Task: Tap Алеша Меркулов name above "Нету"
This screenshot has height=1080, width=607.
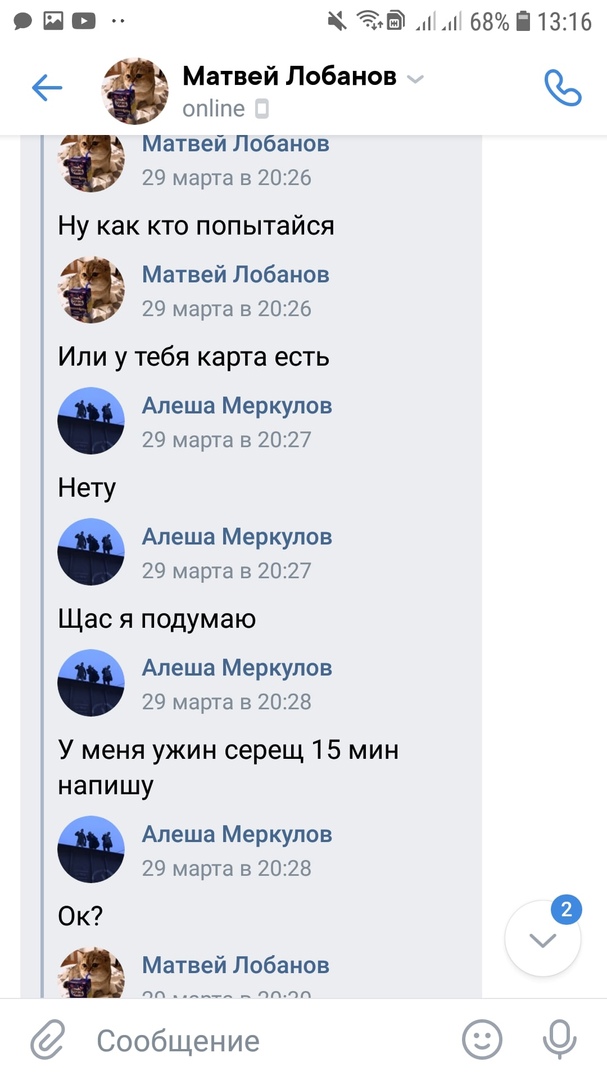Action: 237,405
